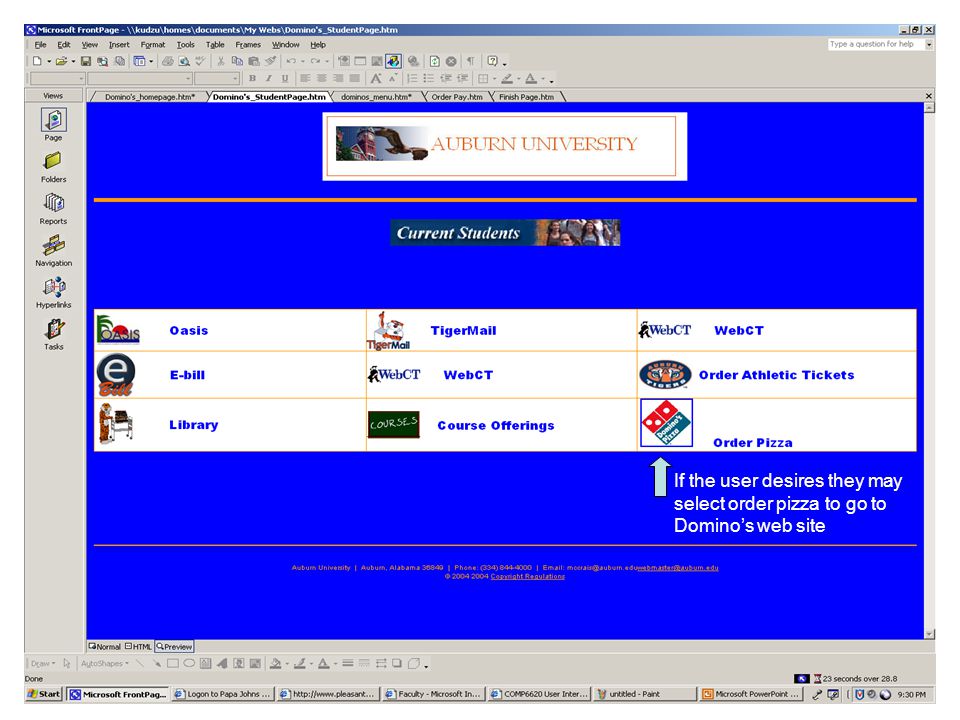Click the Font Color button in formatting toolbar

[531, 78]
